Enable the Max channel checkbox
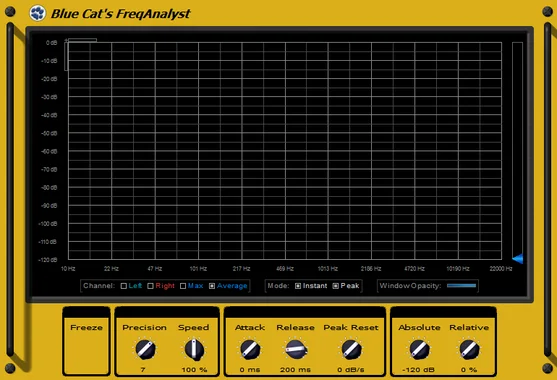Screen dimensions: 557x380 (x=183, y=286)
